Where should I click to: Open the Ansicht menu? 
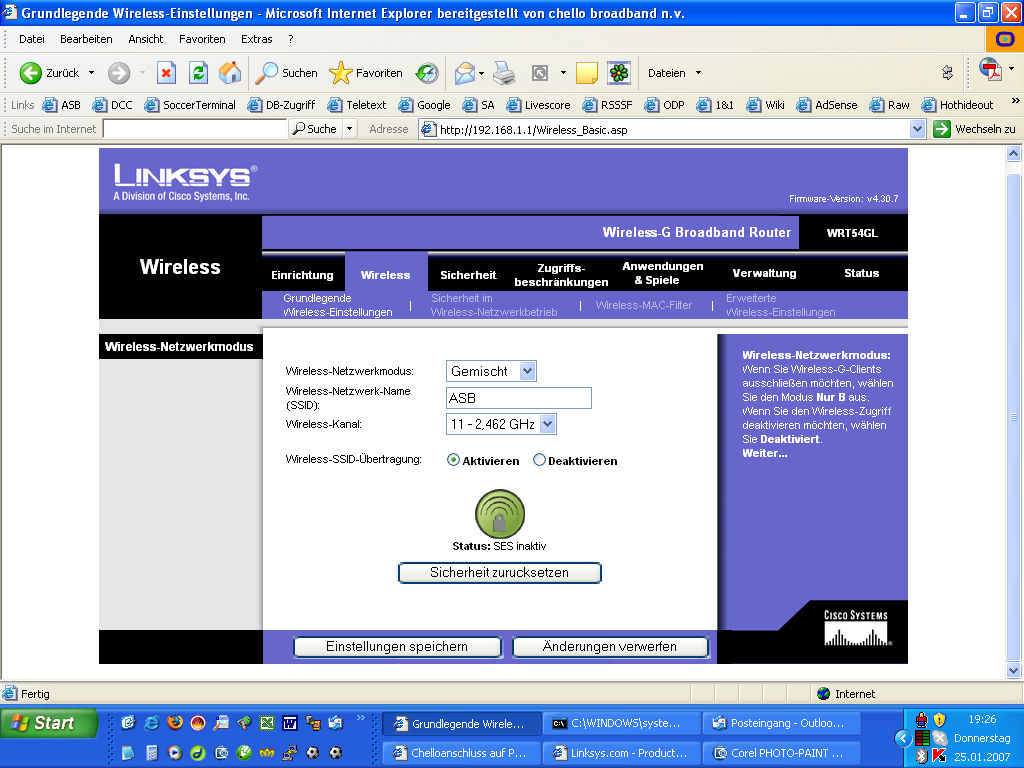[146, 39]
